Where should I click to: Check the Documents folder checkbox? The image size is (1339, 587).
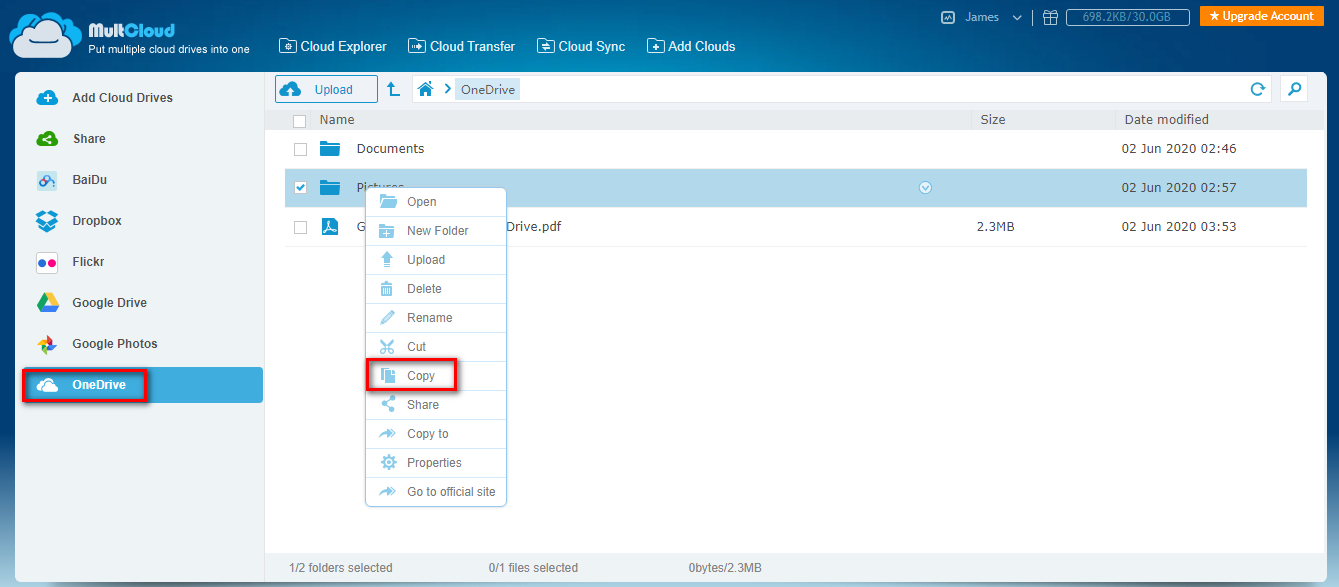[x=300, y=149]
